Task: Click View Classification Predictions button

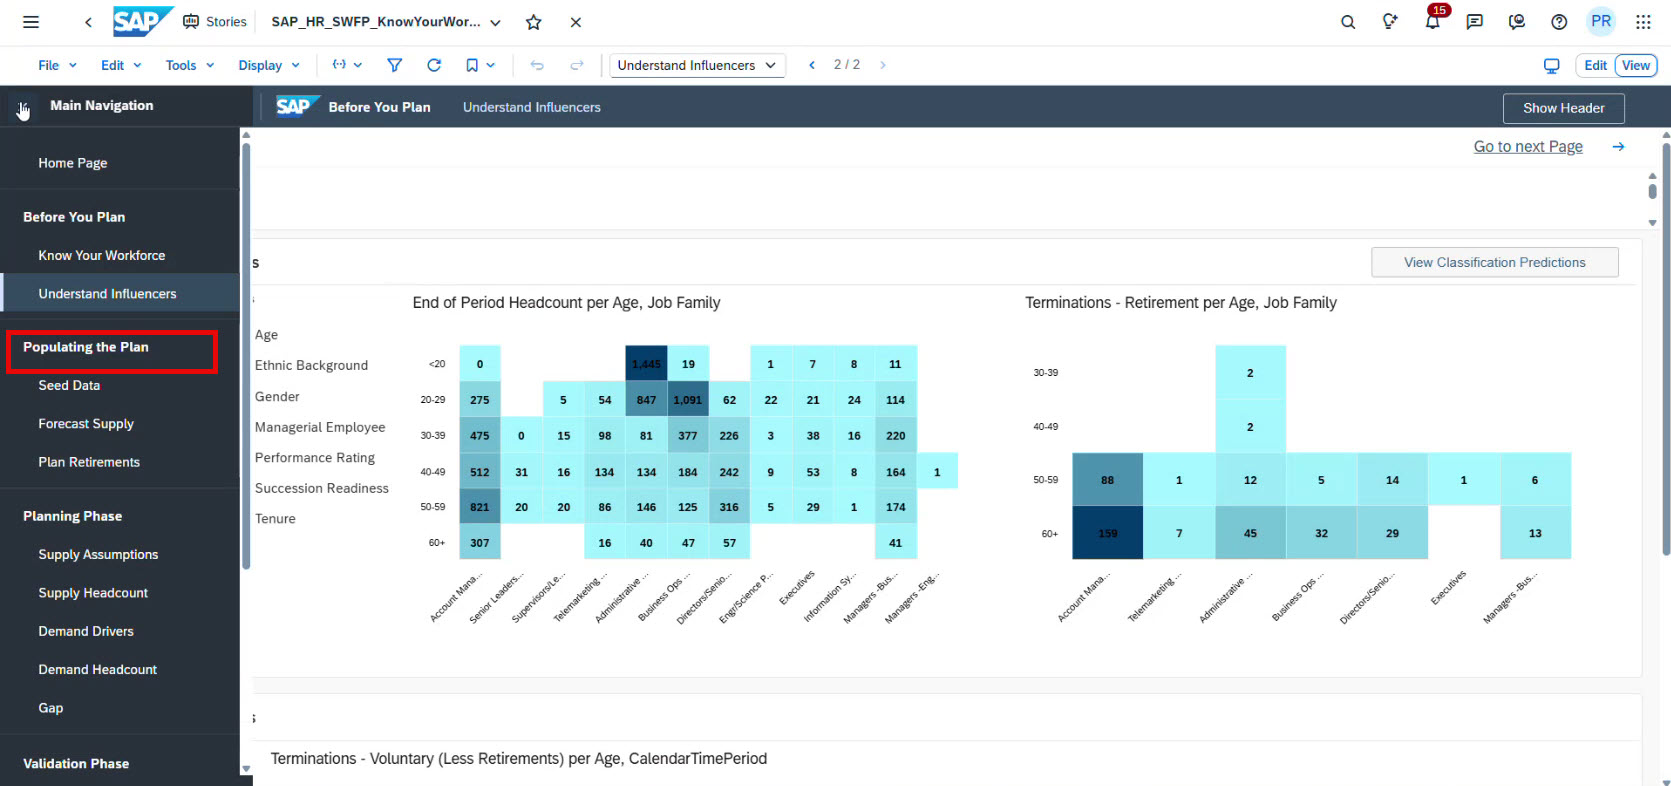Action: tap(1494, 262)
